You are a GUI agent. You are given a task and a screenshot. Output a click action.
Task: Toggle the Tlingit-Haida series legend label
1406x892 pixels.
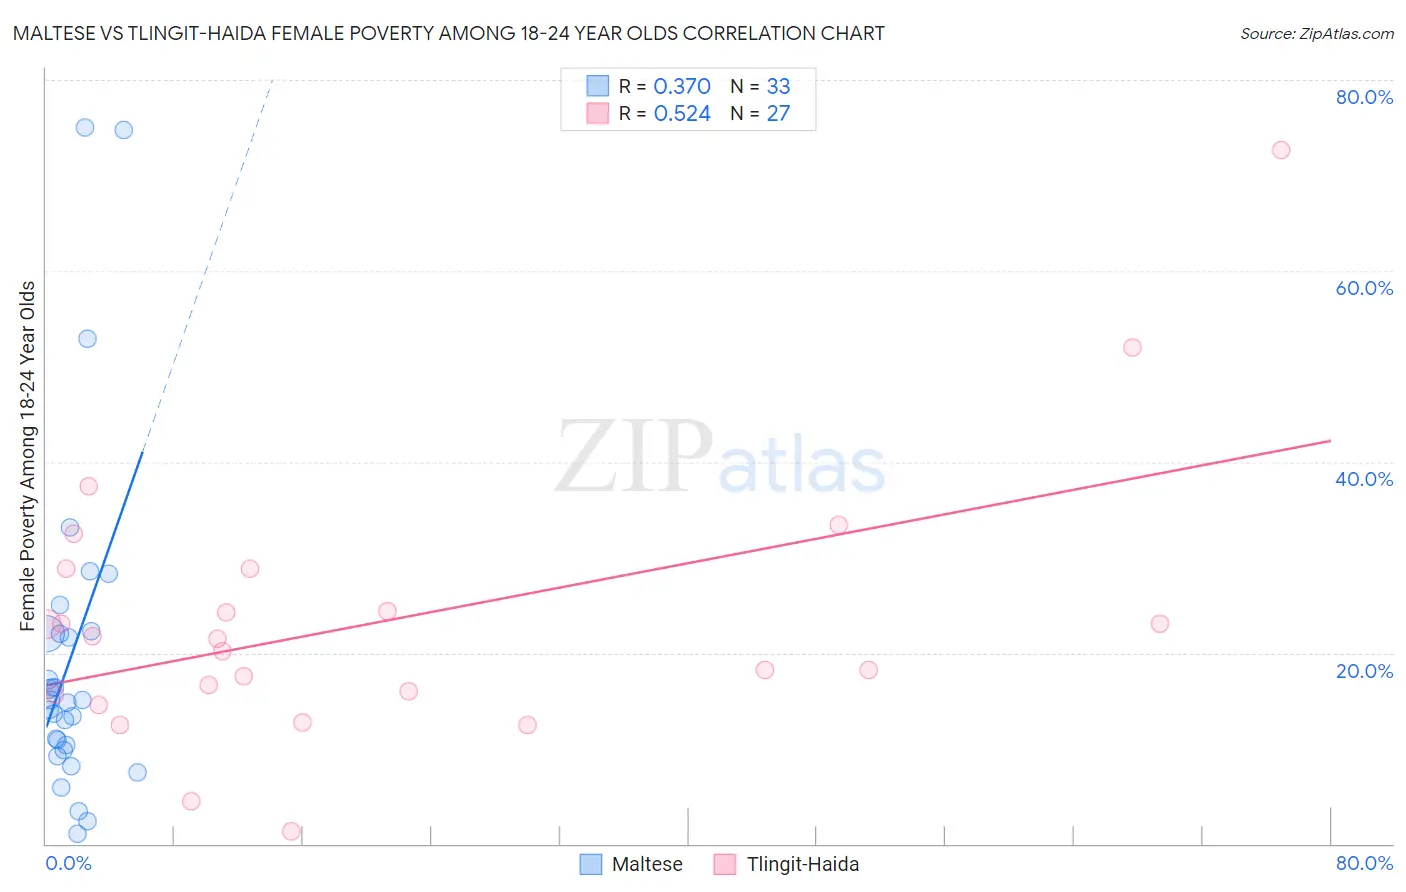pyautogui.click(x=803, y=864)
